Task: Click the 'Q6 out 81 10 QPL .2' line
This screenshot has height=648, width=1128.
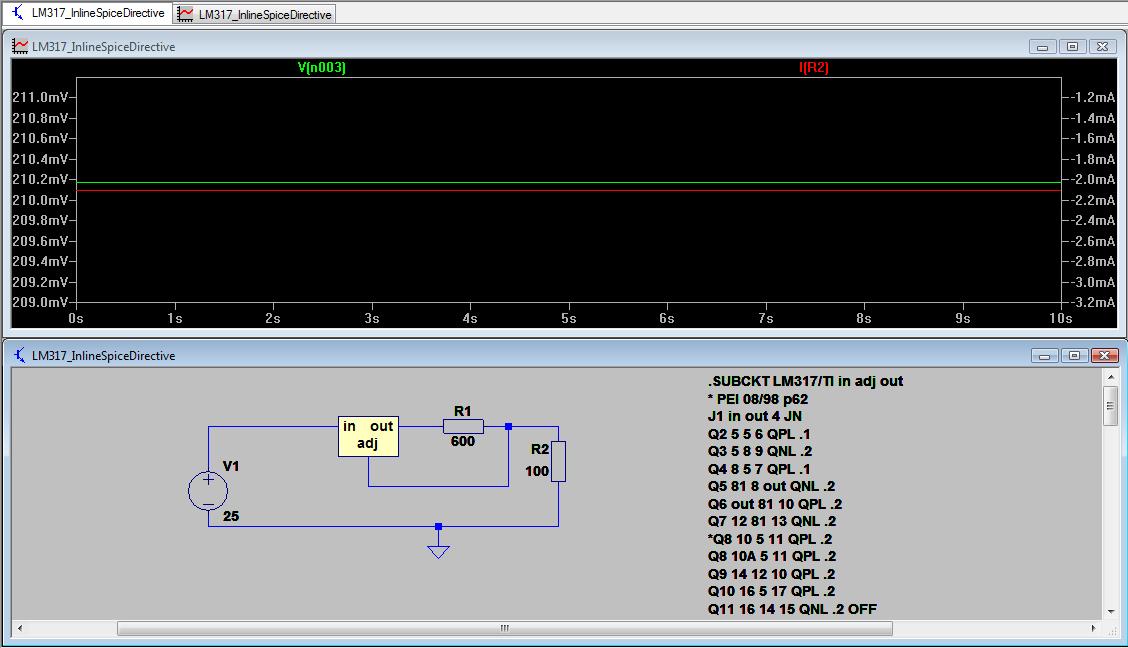Action: 775,504
